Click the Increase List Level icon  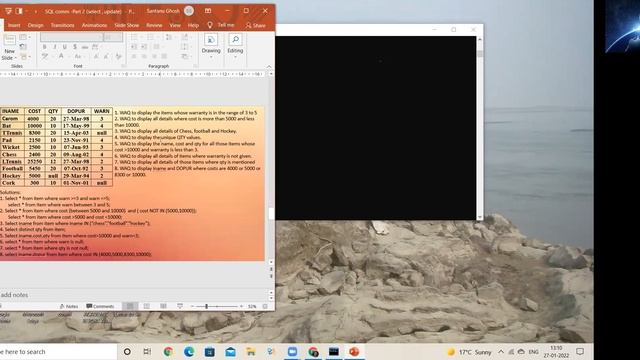pos(144,47)
